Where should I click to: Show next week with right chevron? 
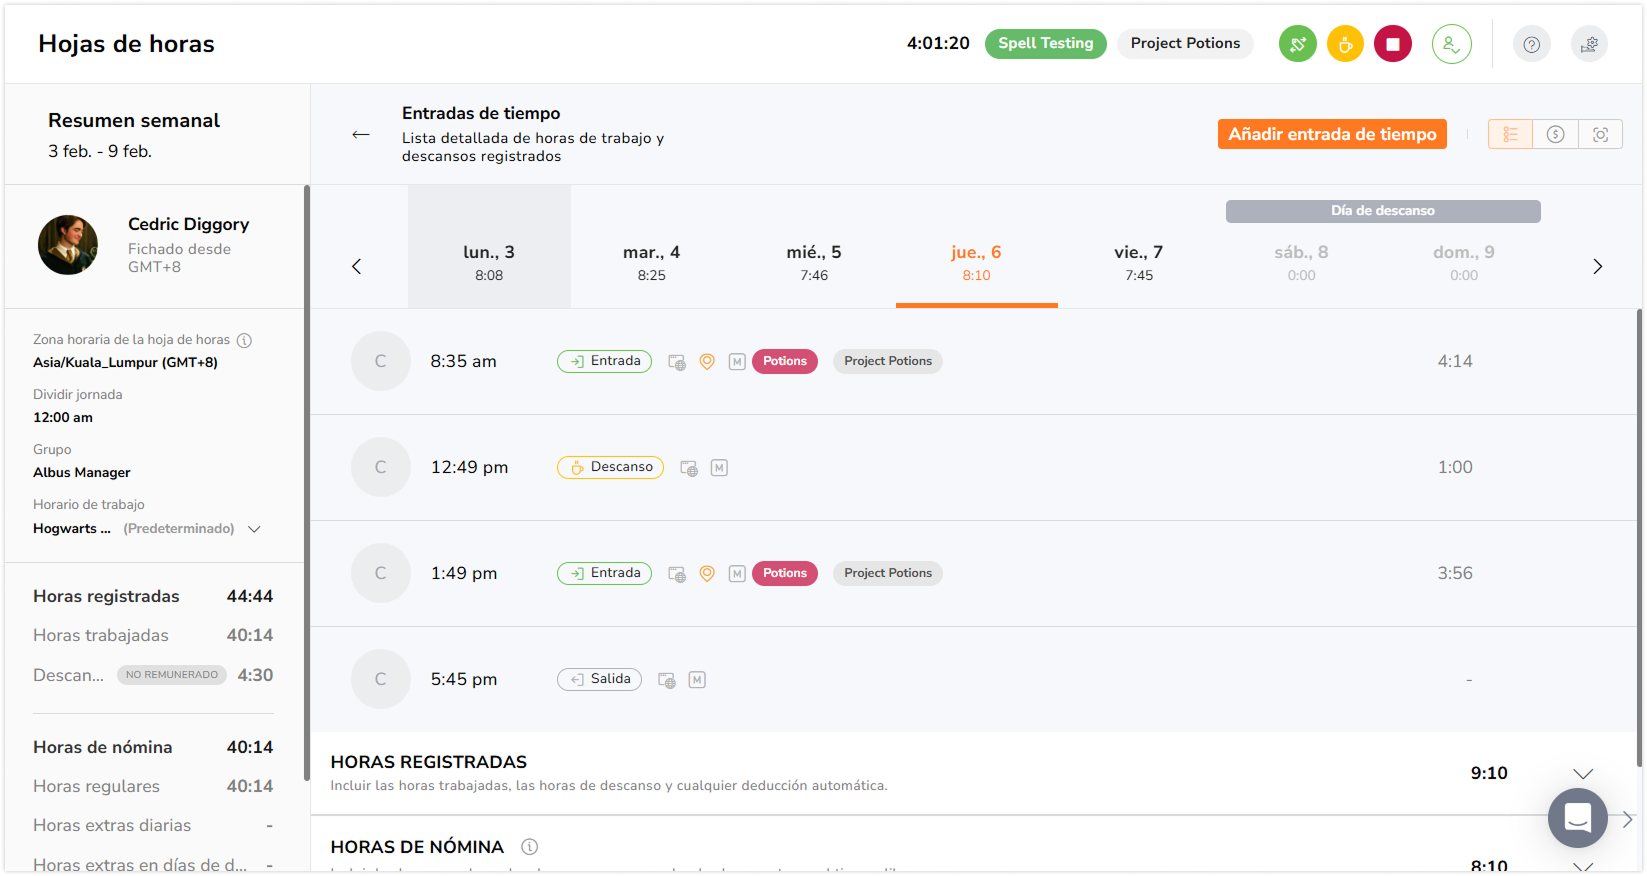[x=1597, y=266]
